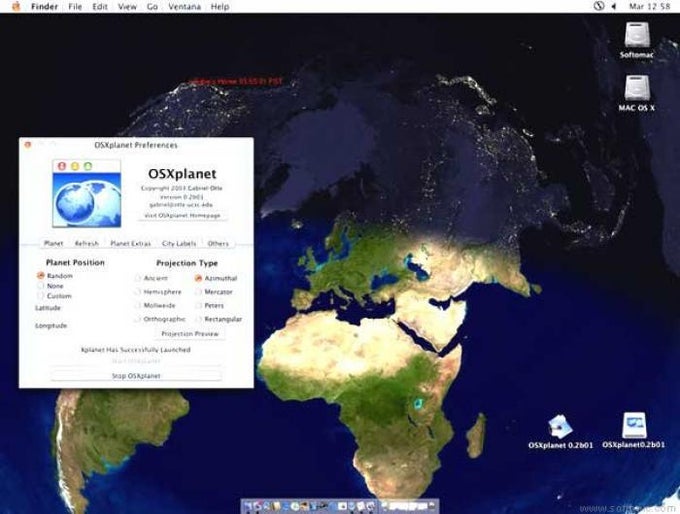Choose the Rectangular projection type

(199, 319)
